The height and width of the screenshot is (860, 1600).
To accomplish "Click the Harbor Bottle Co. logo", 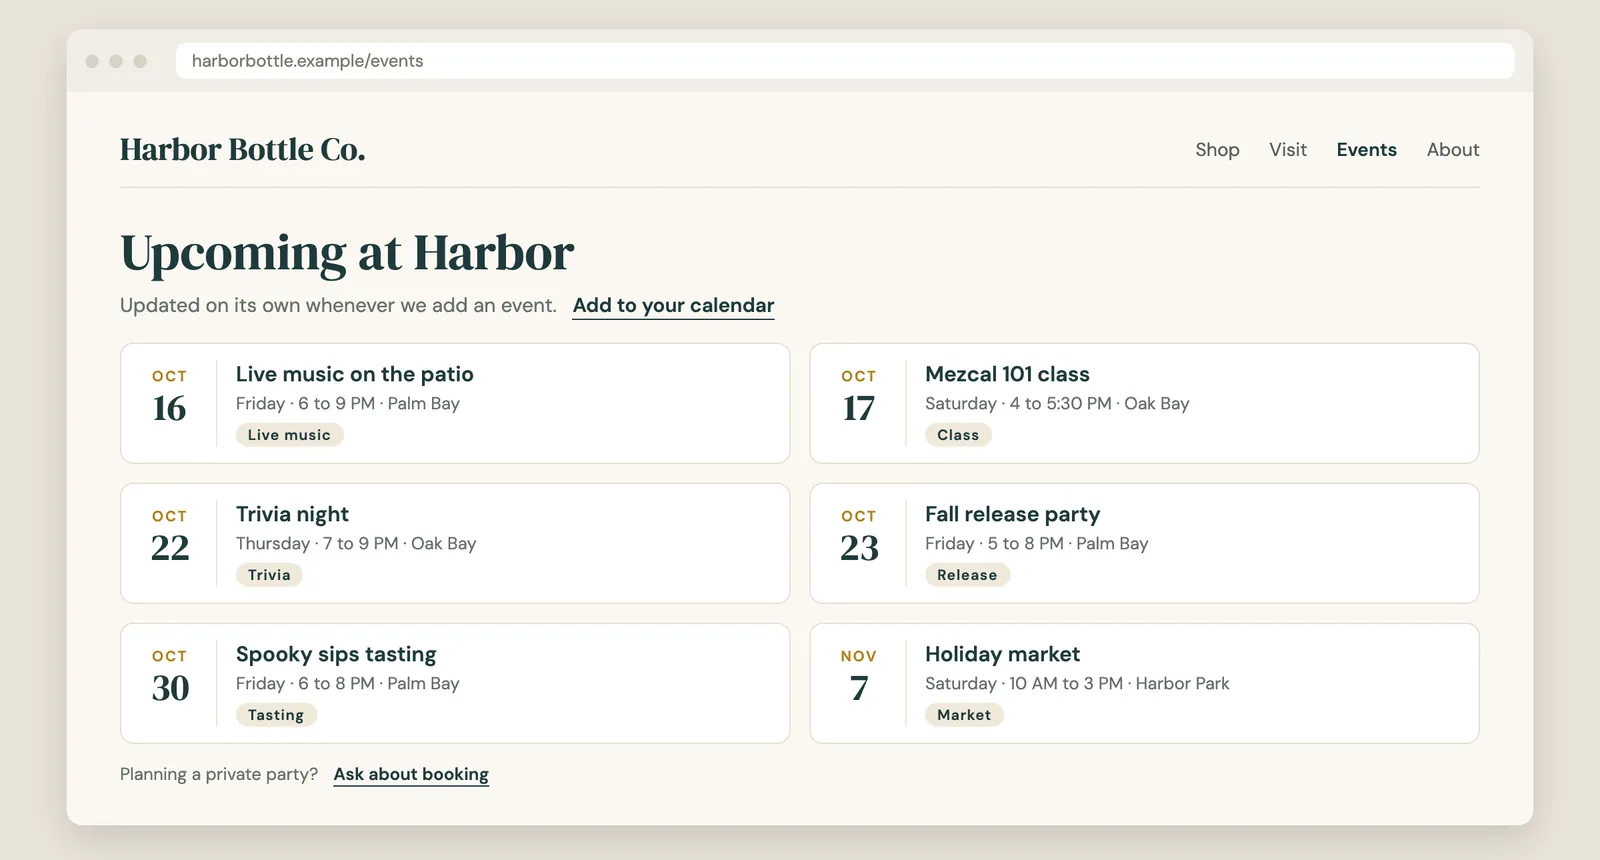I will tap(243, 150).
